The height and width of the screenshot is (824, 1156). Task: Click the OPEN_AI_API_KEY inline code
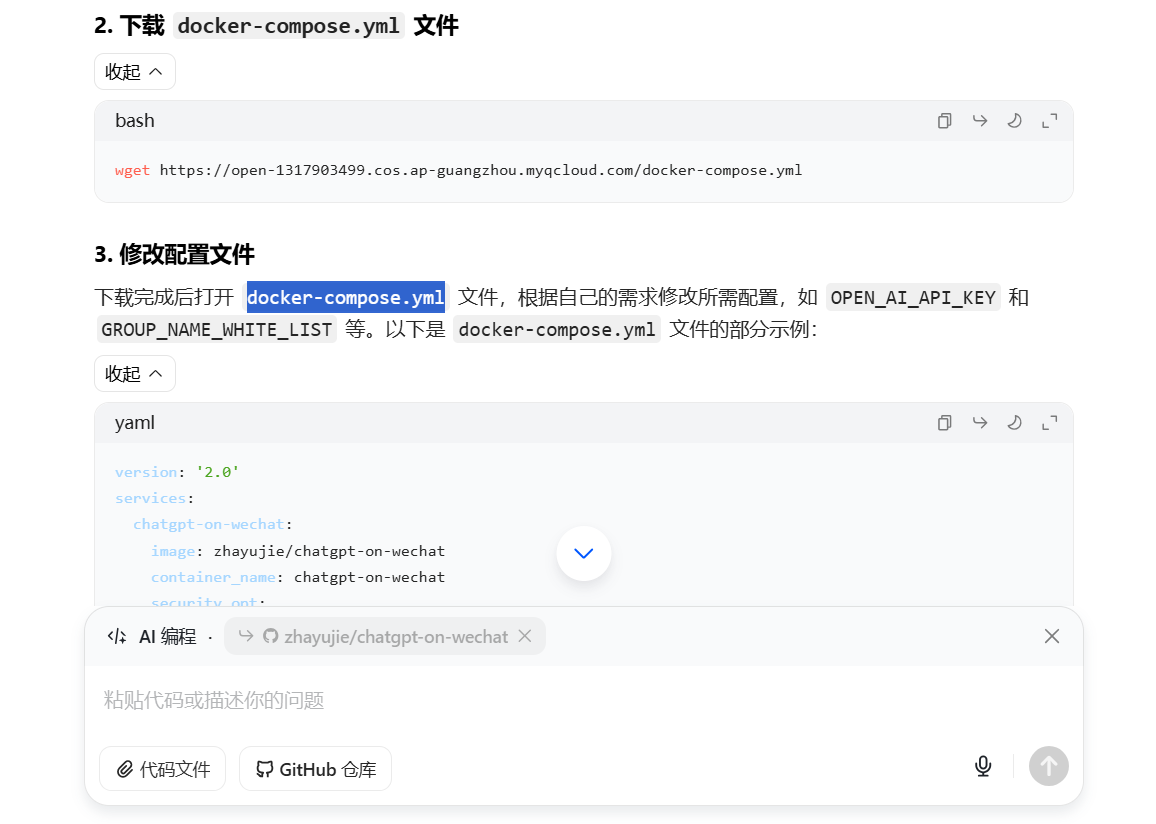[913, 298]
